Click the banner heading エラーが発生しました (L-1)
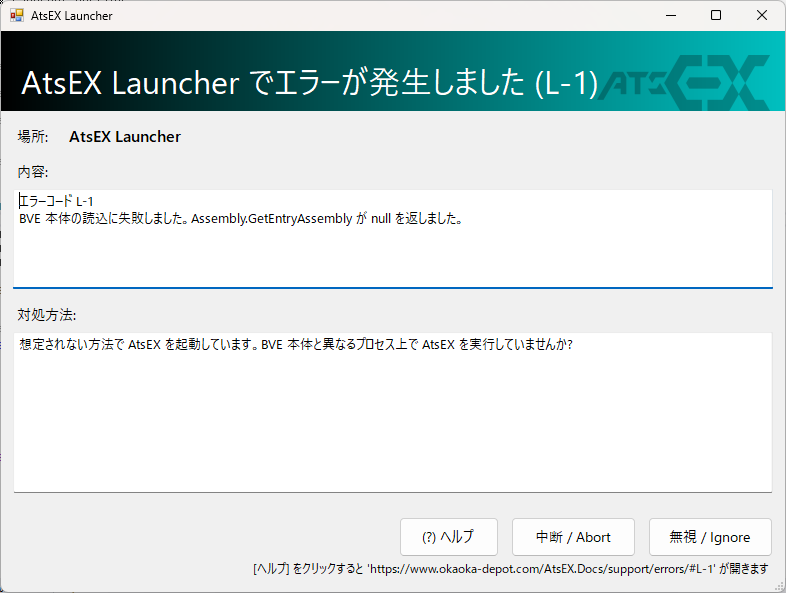Image resolution: width=786 pixels, height=593 pixels. [310, 83]
